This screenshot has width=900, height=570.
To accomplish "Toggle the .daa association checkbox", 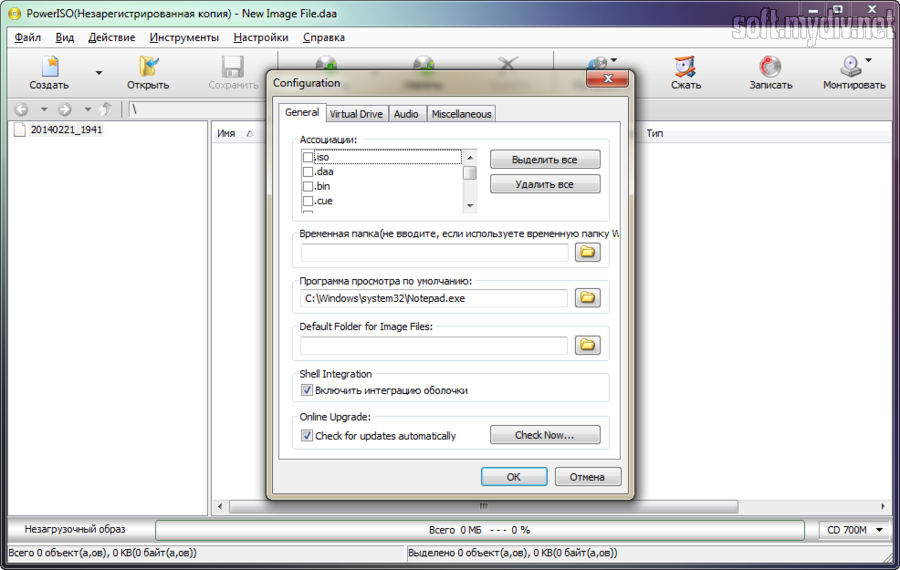I will [308, 172].
